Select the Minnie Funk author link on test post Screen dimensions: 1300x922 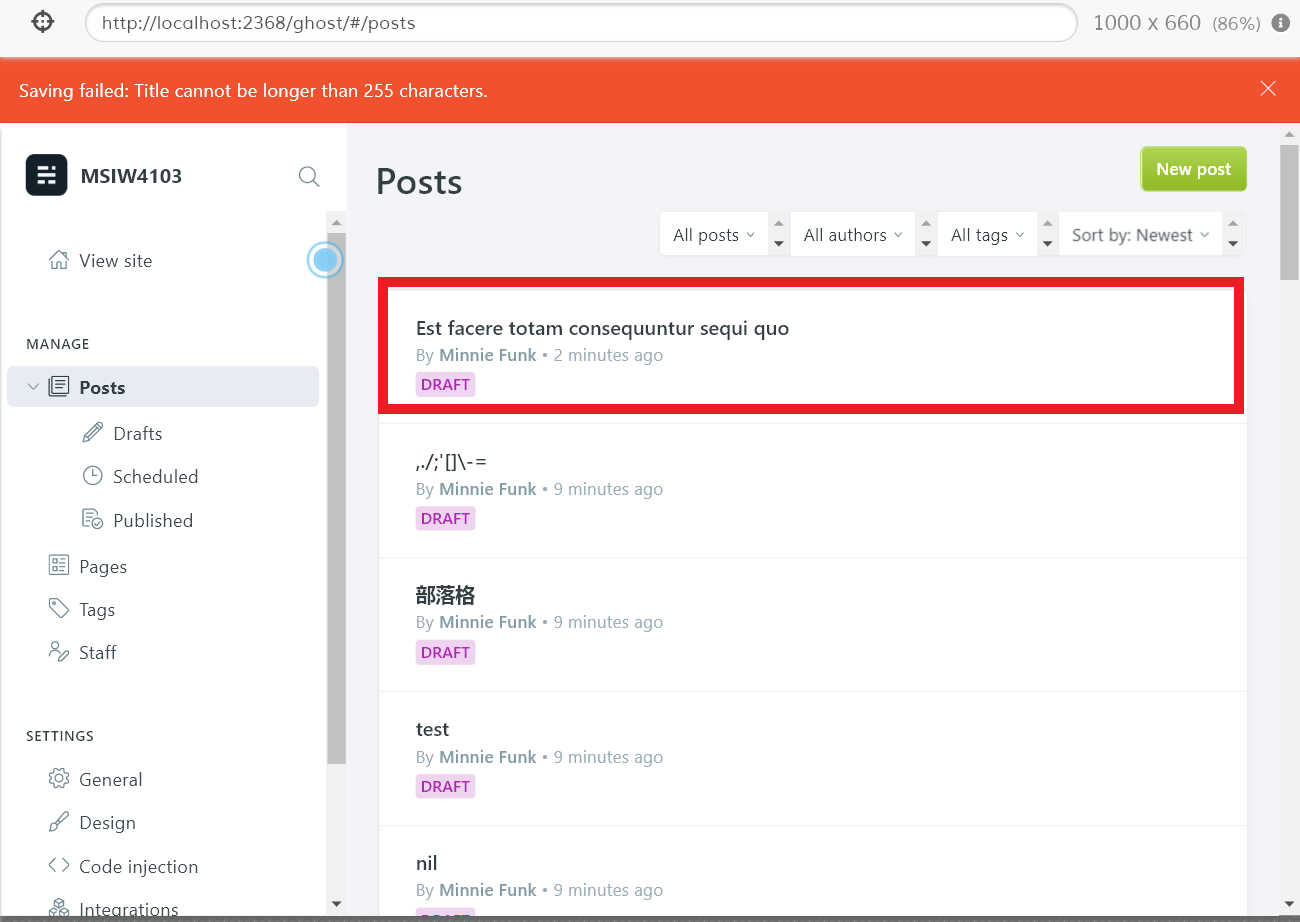487,756
